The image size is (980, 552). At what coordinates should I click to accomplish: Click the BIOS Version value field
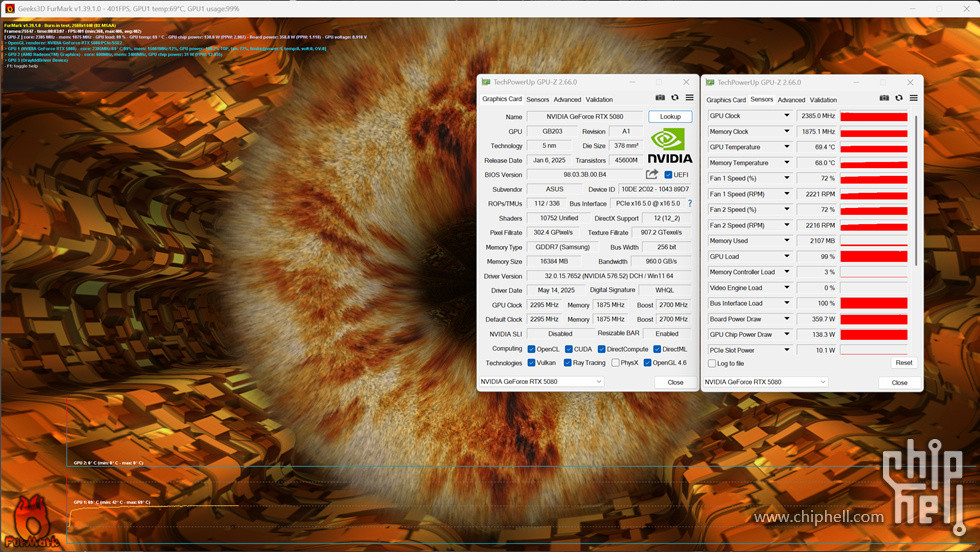coord(584,175)
